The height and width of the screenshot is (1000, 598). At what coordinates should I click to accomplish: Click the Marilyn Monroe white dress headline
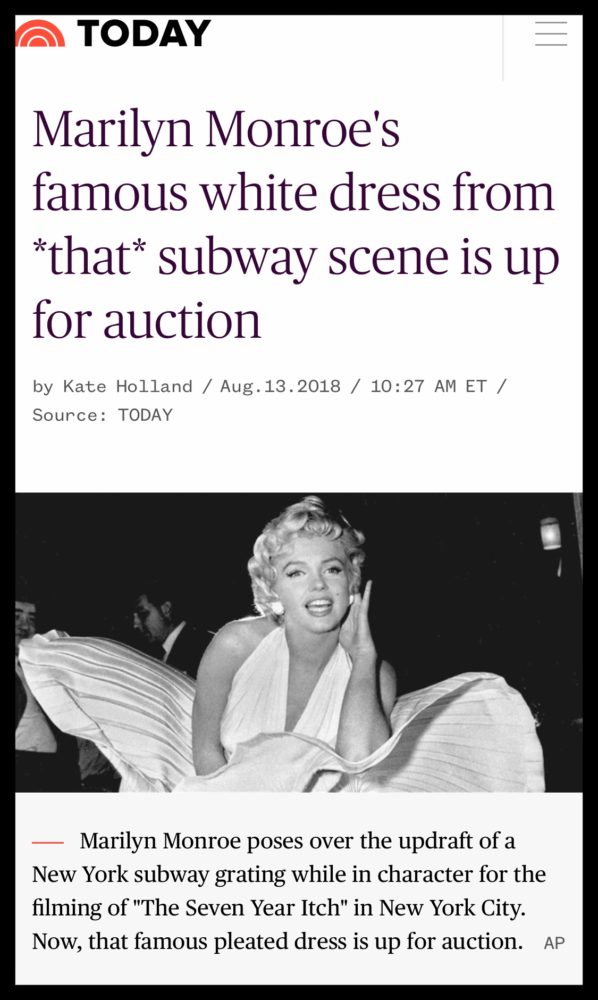click(x=296, y=224)
